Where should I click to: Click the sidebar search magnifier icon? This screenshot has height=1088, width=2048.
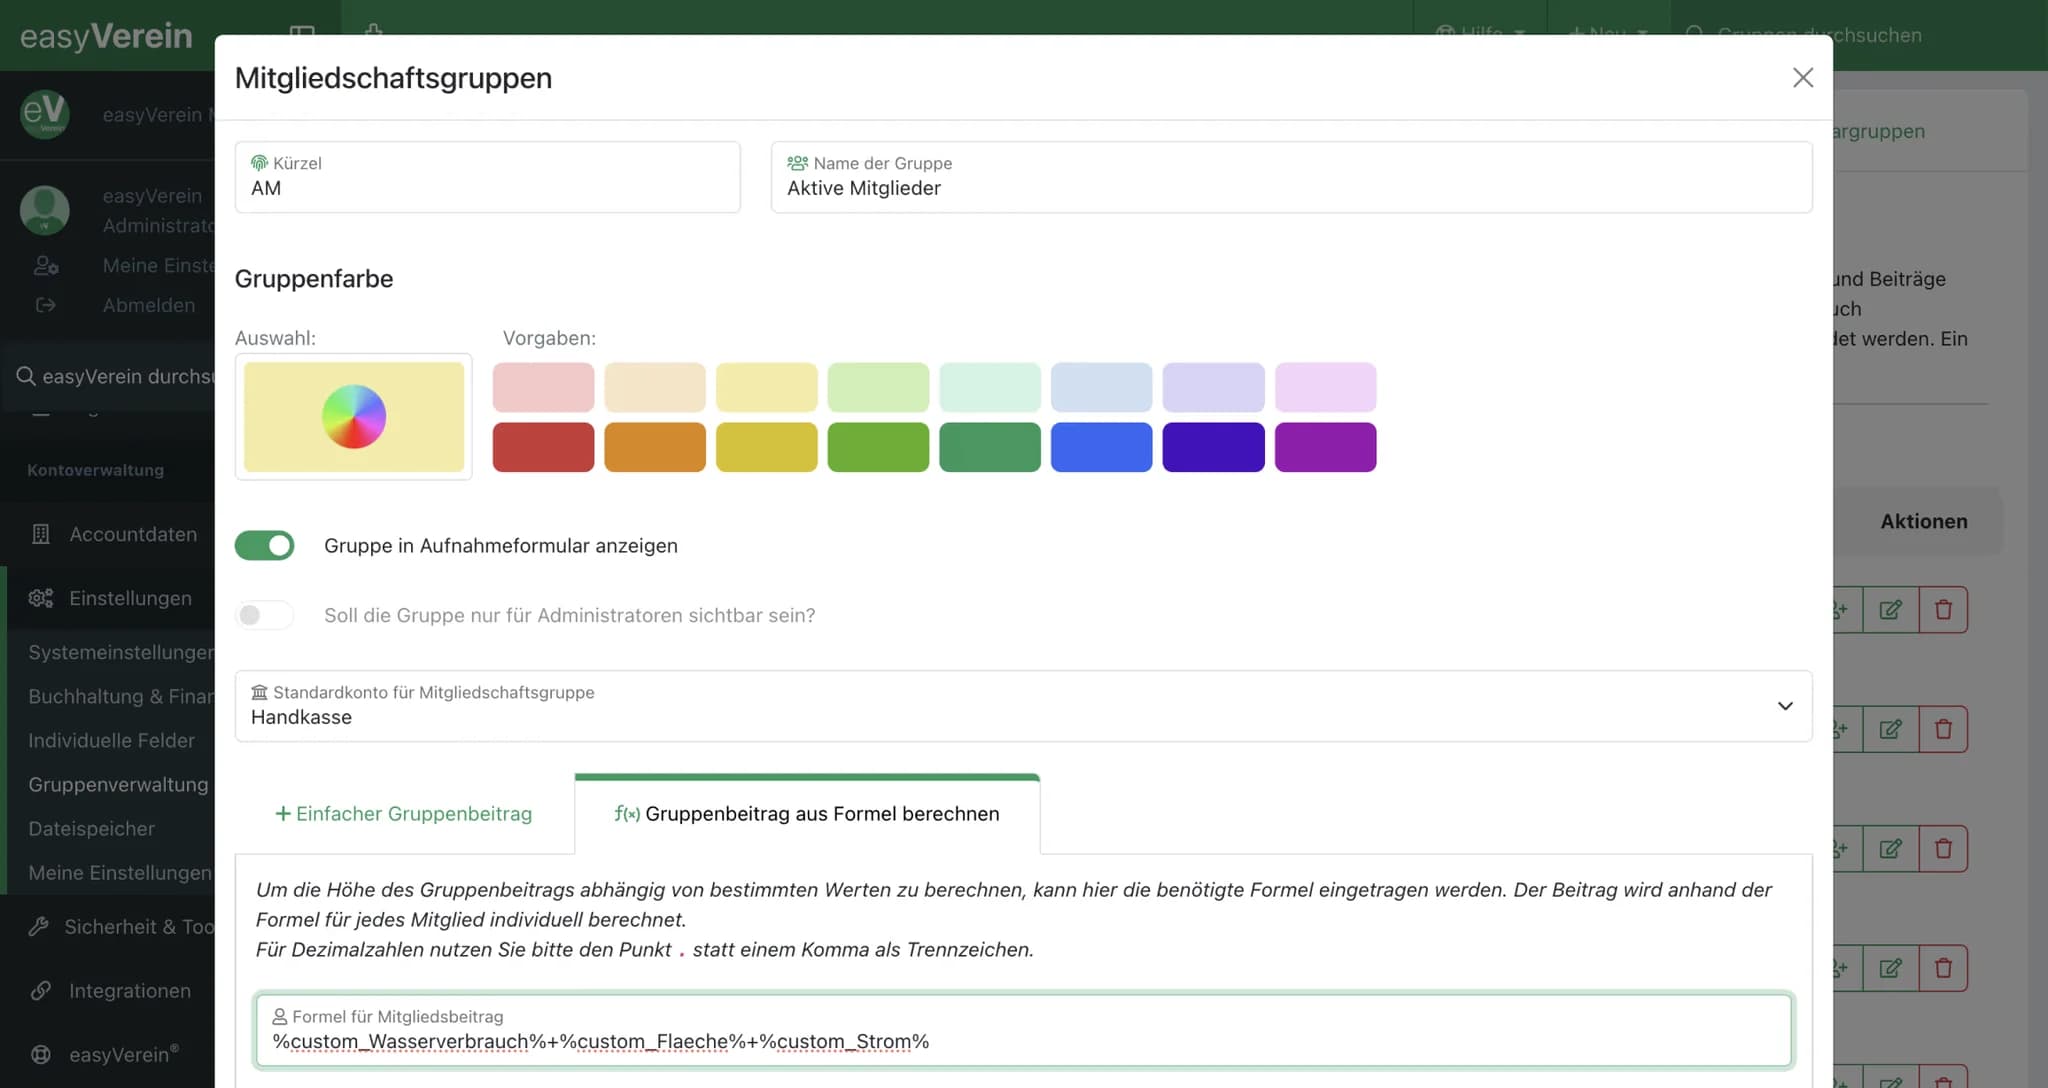[26, 376]
